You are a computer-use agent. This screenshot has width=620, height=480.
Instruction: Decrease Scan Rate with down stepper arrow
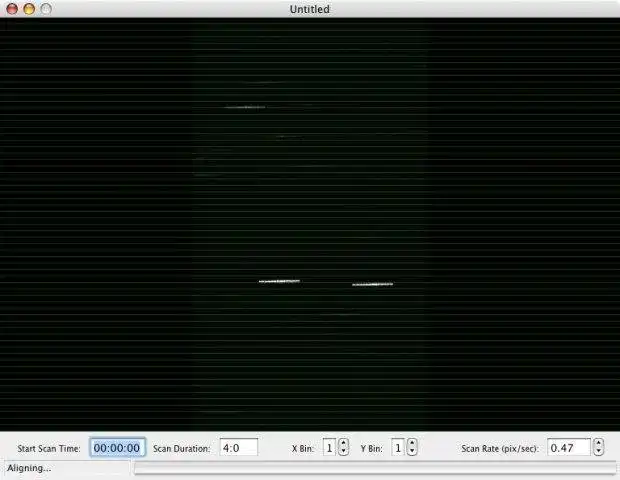click(599, 452)
